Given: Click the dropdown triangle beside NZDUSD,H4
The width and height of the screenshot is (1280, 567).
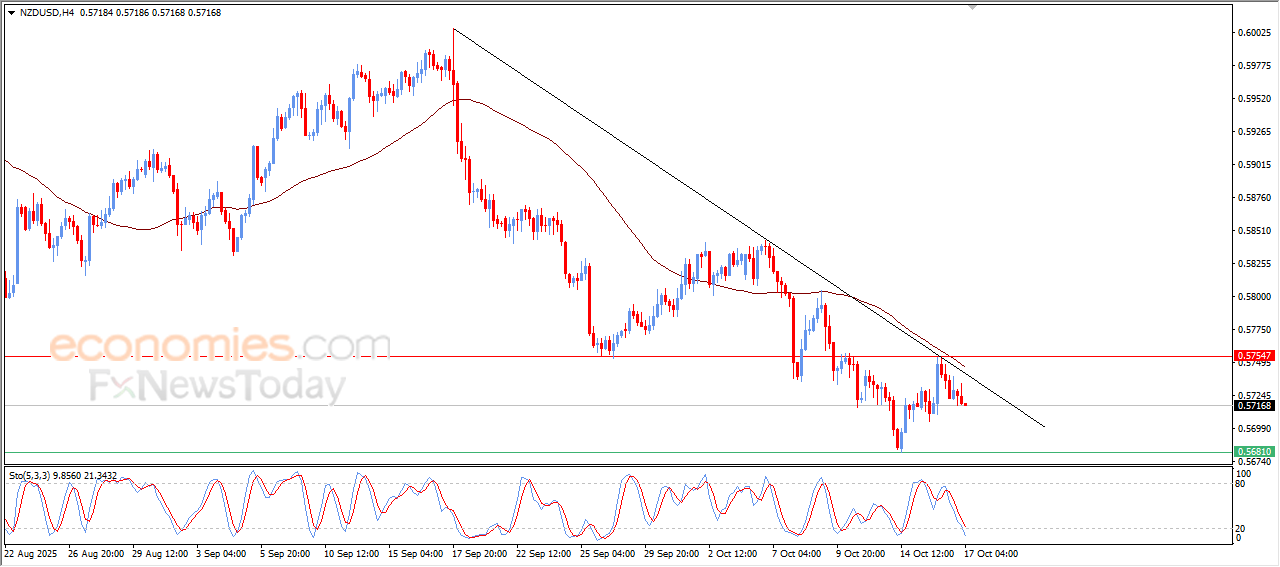Looking at the screenshot, I should click(11, 12).
